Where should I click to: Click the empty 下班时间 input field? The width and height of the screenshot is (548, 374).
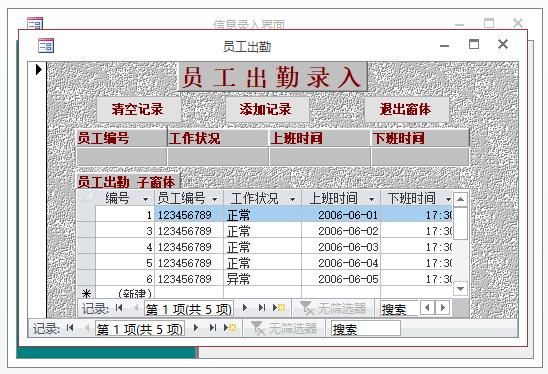point(420,156)
